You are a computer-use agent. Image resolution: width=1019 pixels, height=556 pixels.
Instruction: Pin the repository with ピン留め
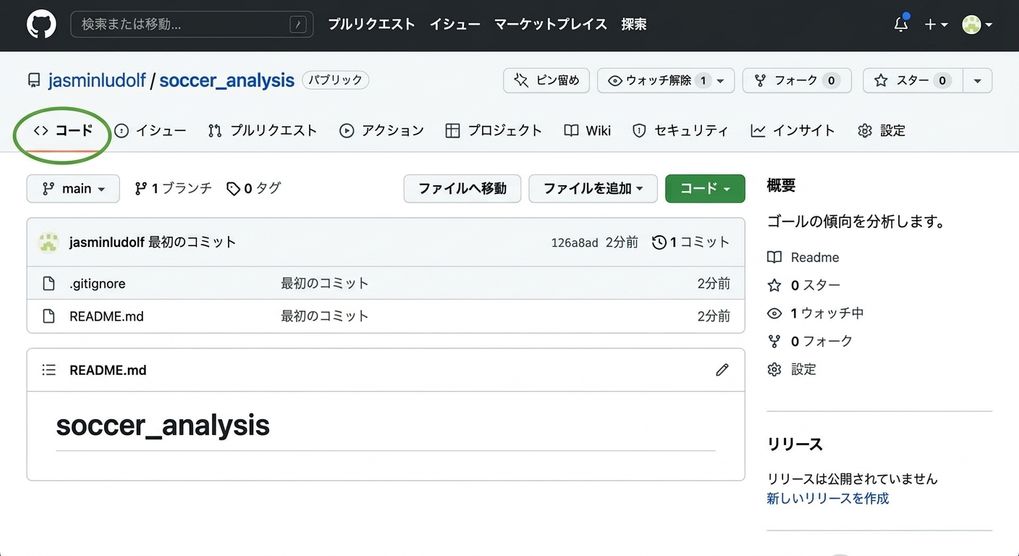coord(546,81)
